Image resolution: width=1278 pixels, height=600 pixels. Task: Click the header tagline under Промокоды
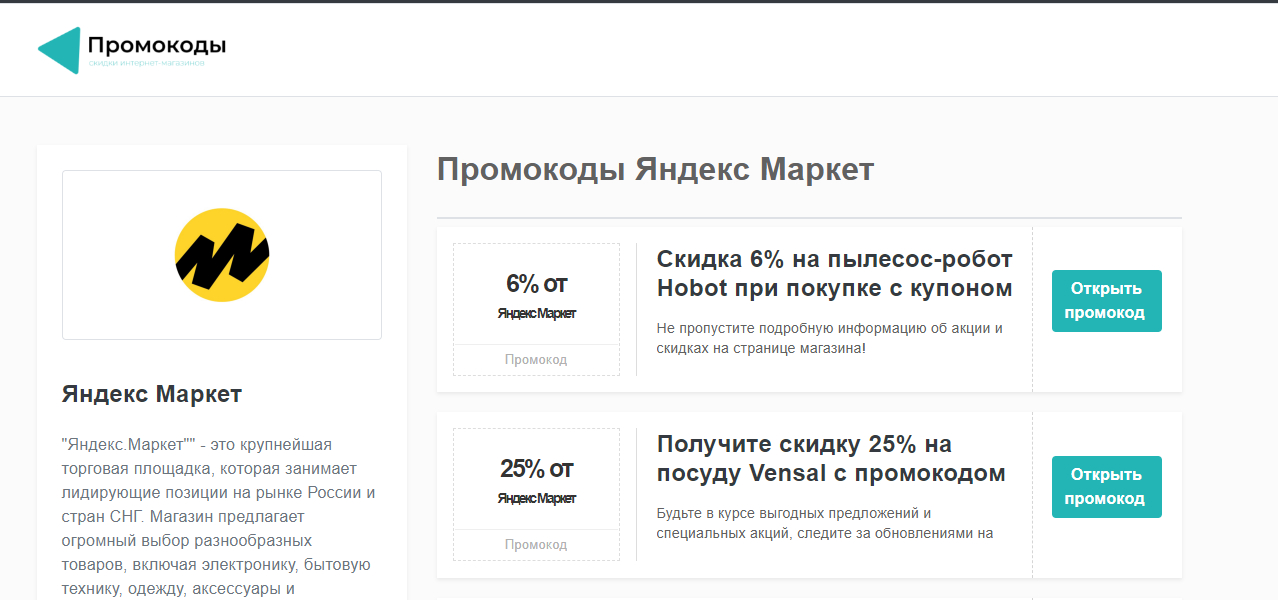pos(146,63)
